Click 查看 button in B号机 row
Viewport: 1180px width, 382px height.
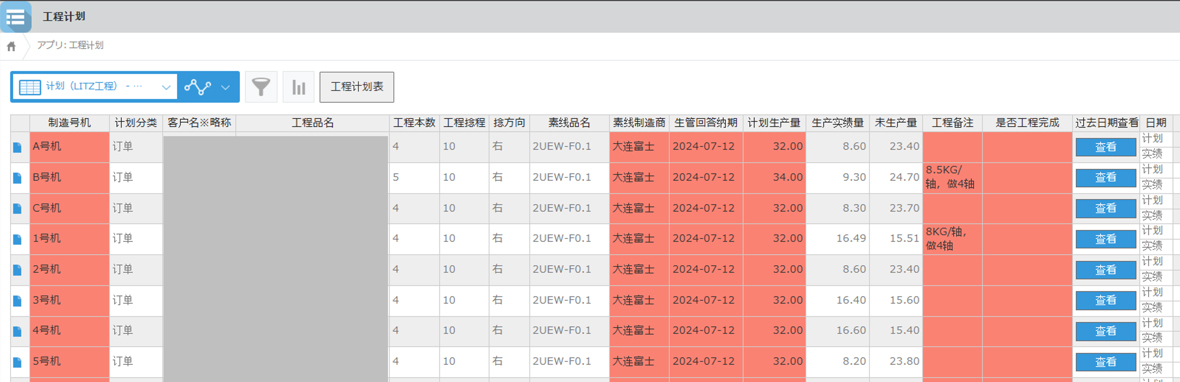pos(1105,177)
